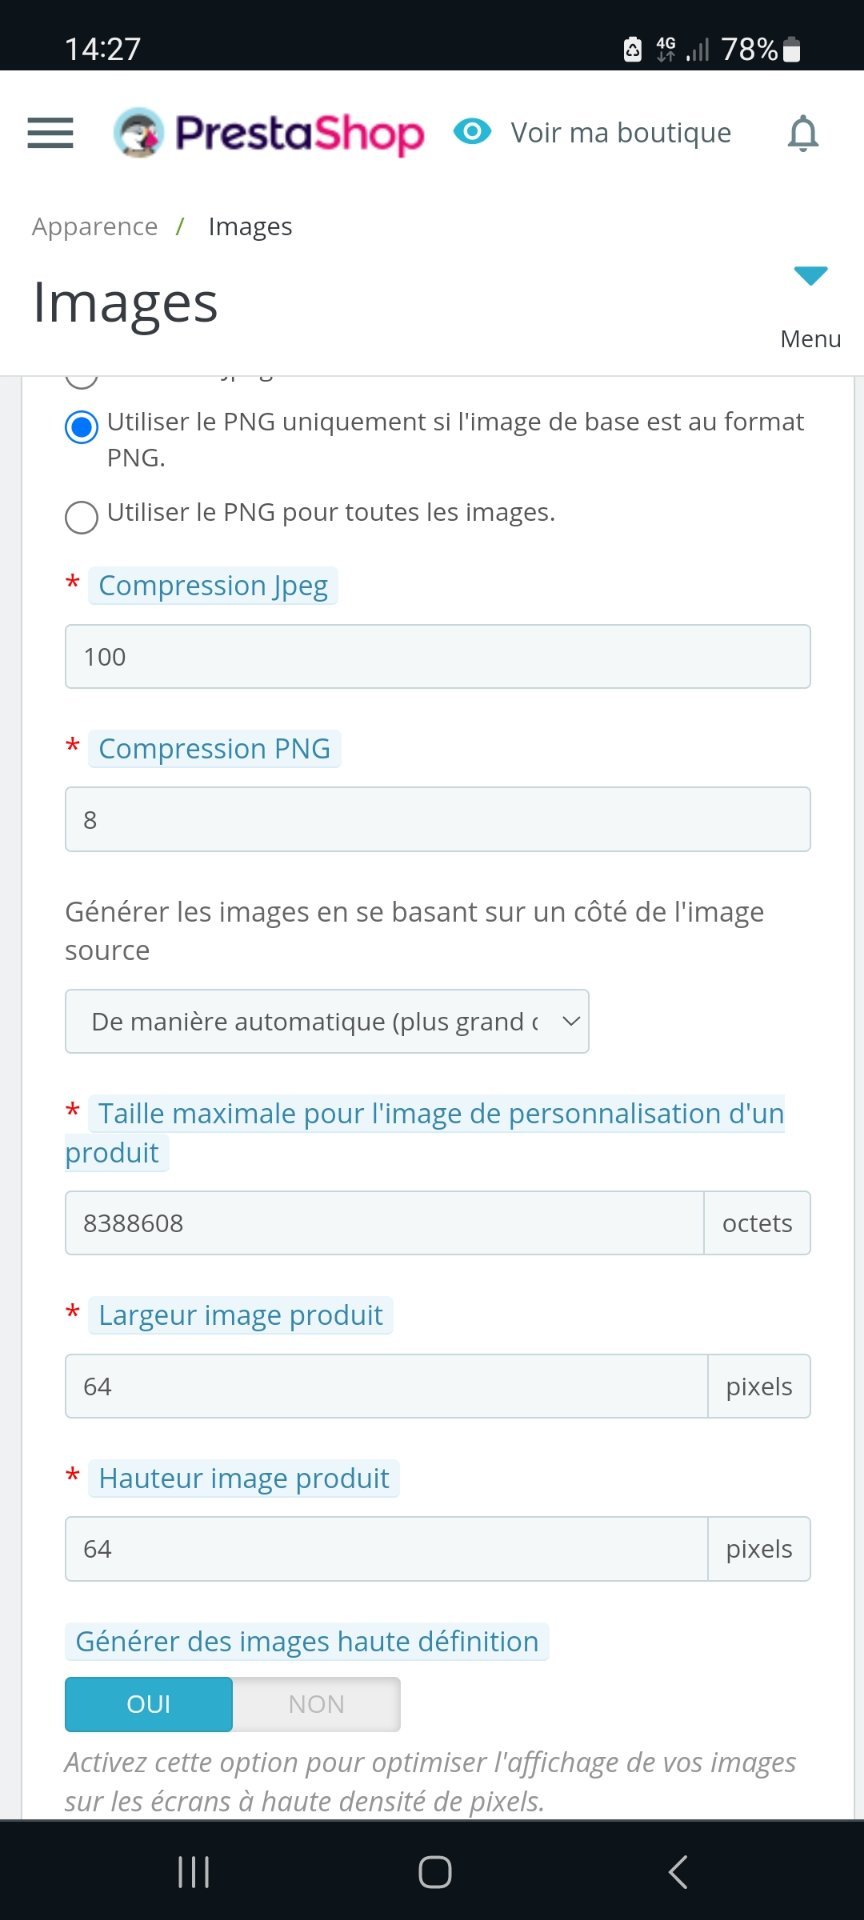Open Voir ma boutique link
The width and height of the screenshot is (864, 1920).
[x=621, y=133]
